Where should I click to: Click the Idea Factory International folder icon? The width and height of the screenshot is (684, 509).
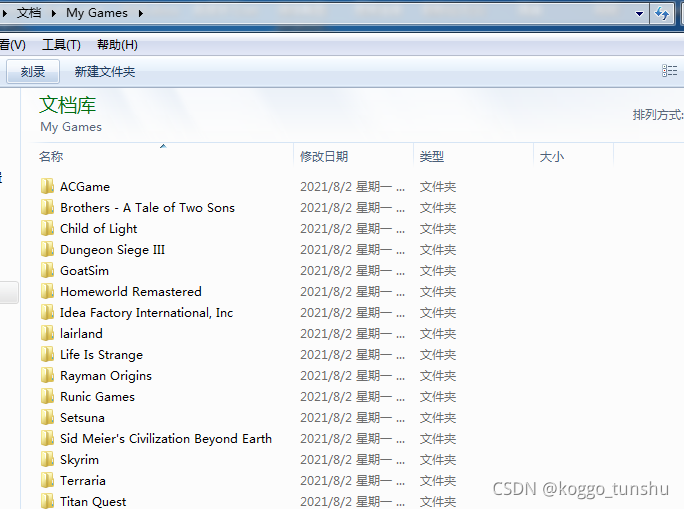[x=47, y=312]
